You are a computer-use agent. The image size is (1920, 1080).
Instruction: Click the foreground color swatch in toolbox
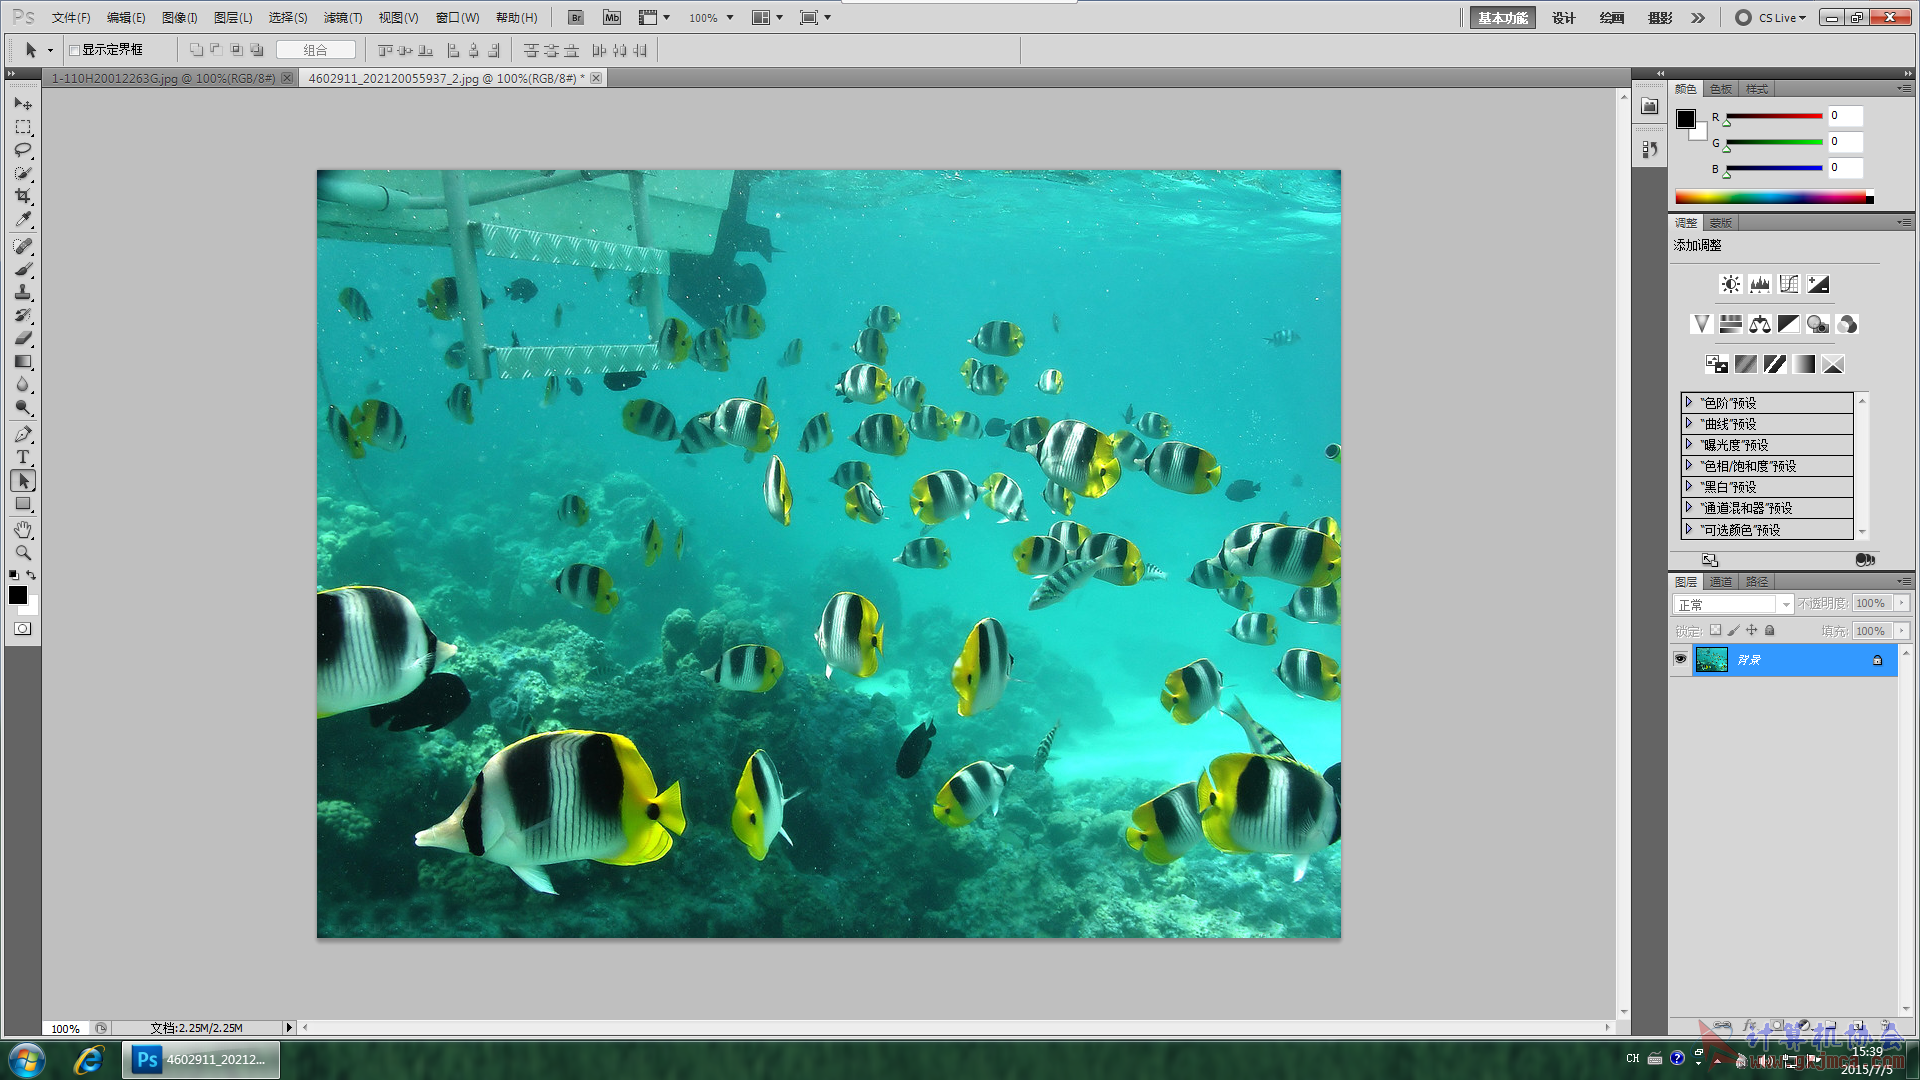[x=17, y=595]
